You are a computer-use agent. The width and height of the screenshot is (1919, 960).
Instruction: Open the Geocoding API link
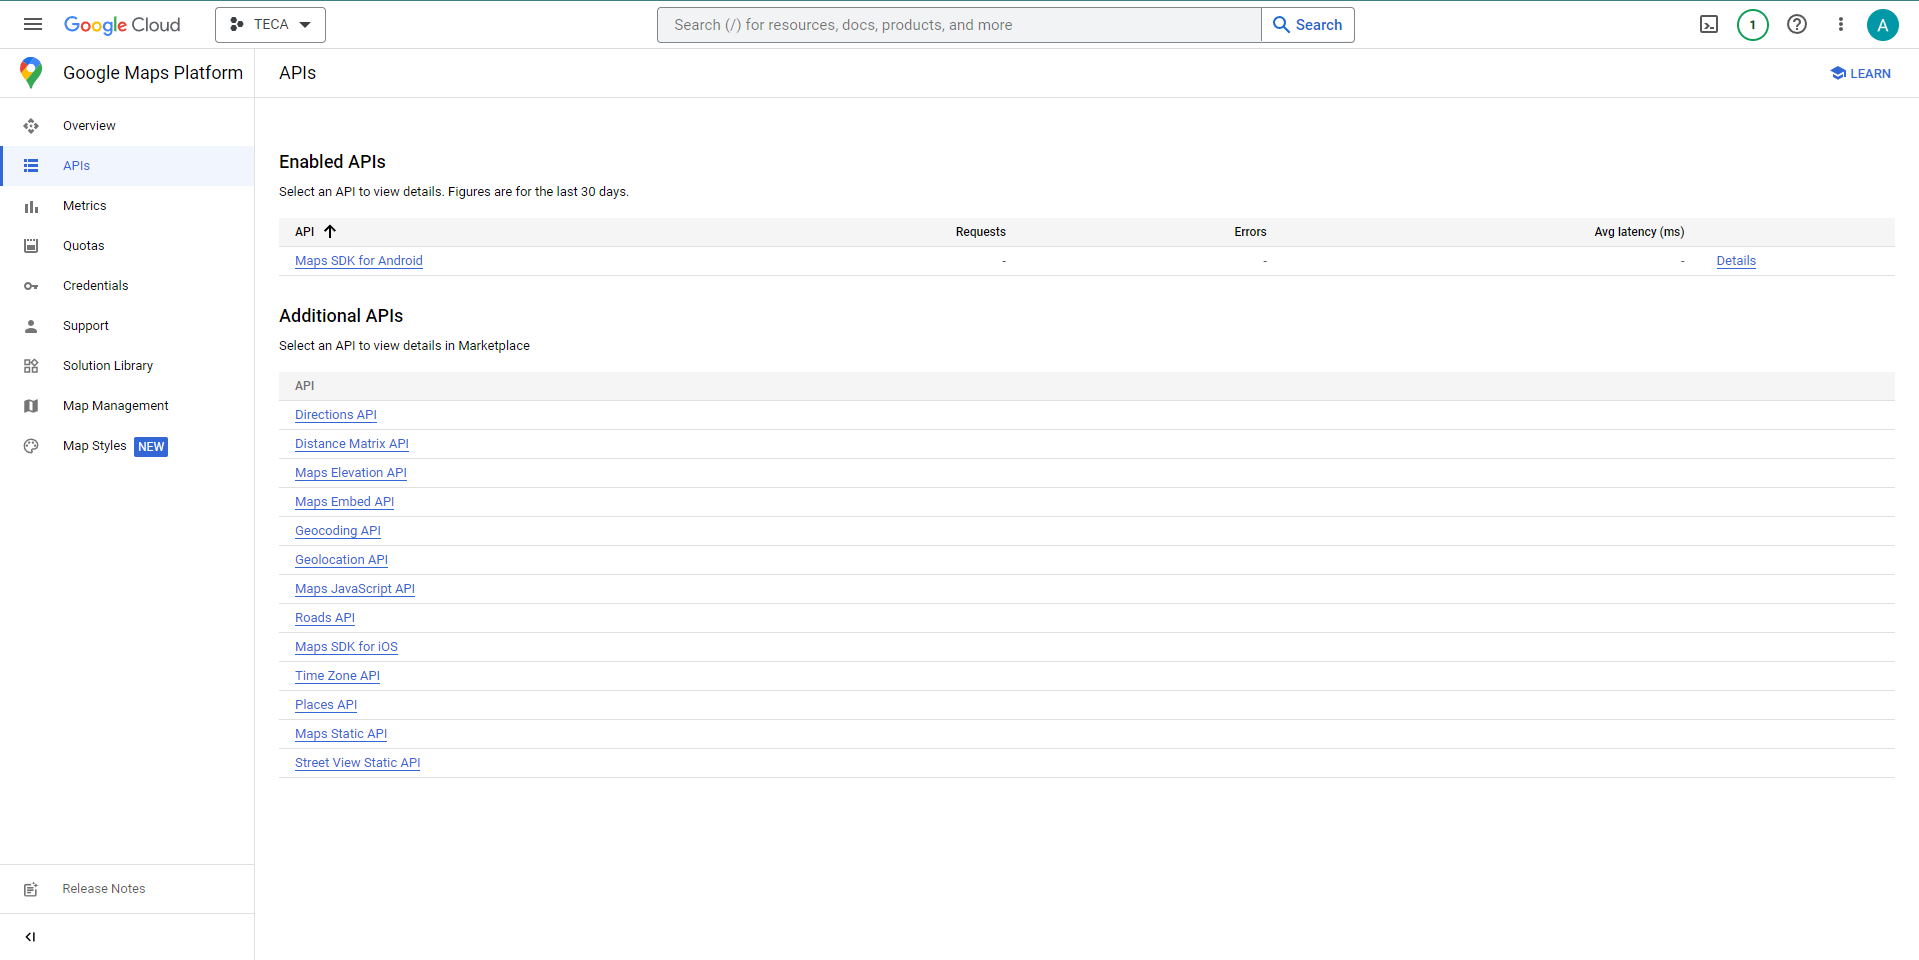337,531
